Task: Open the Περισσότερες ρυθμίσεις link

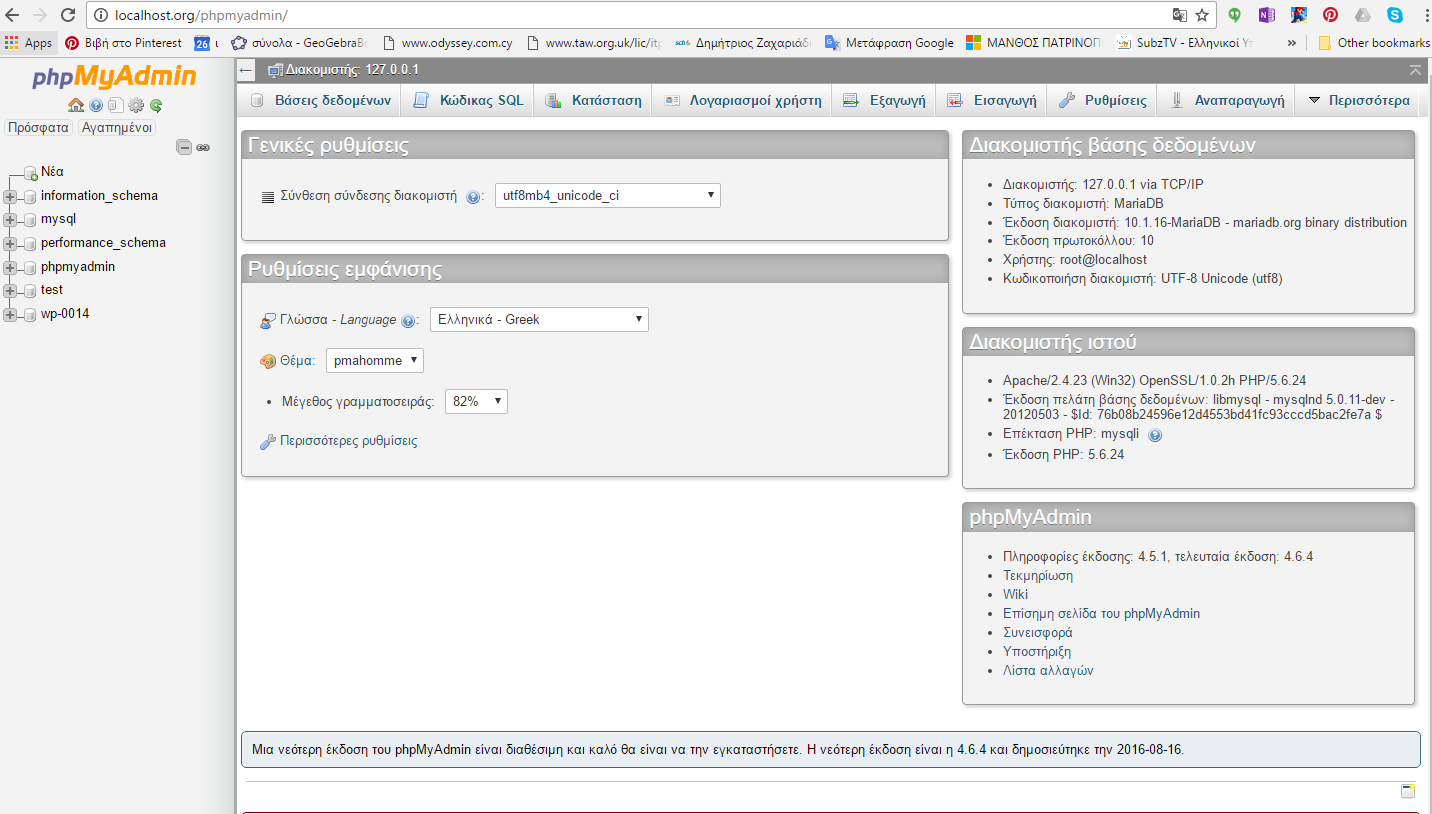Action: pos(348,441)
